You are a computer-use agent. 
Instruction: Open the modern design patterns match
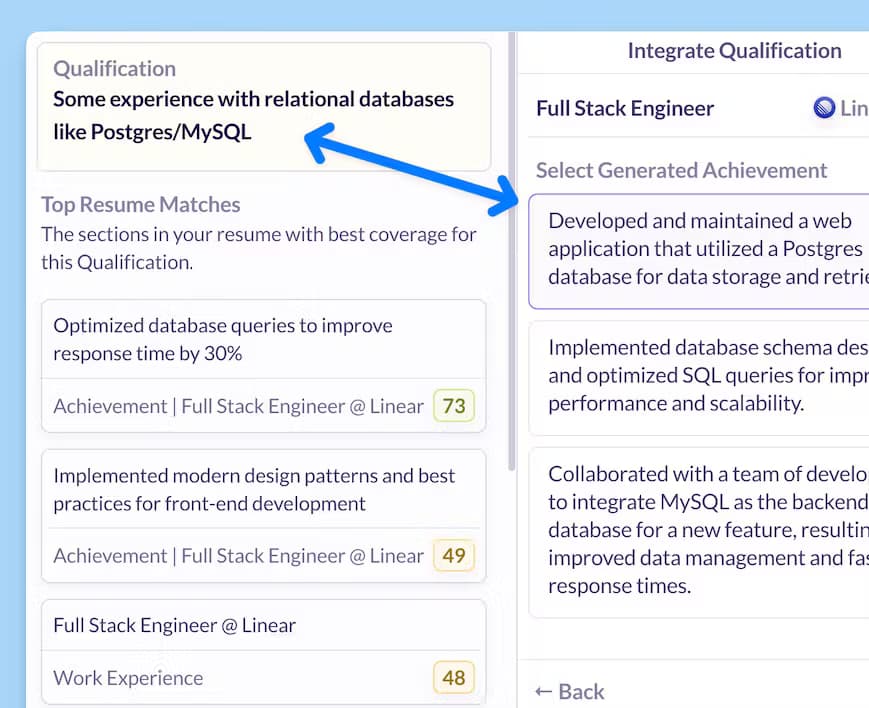pos(264,516)
